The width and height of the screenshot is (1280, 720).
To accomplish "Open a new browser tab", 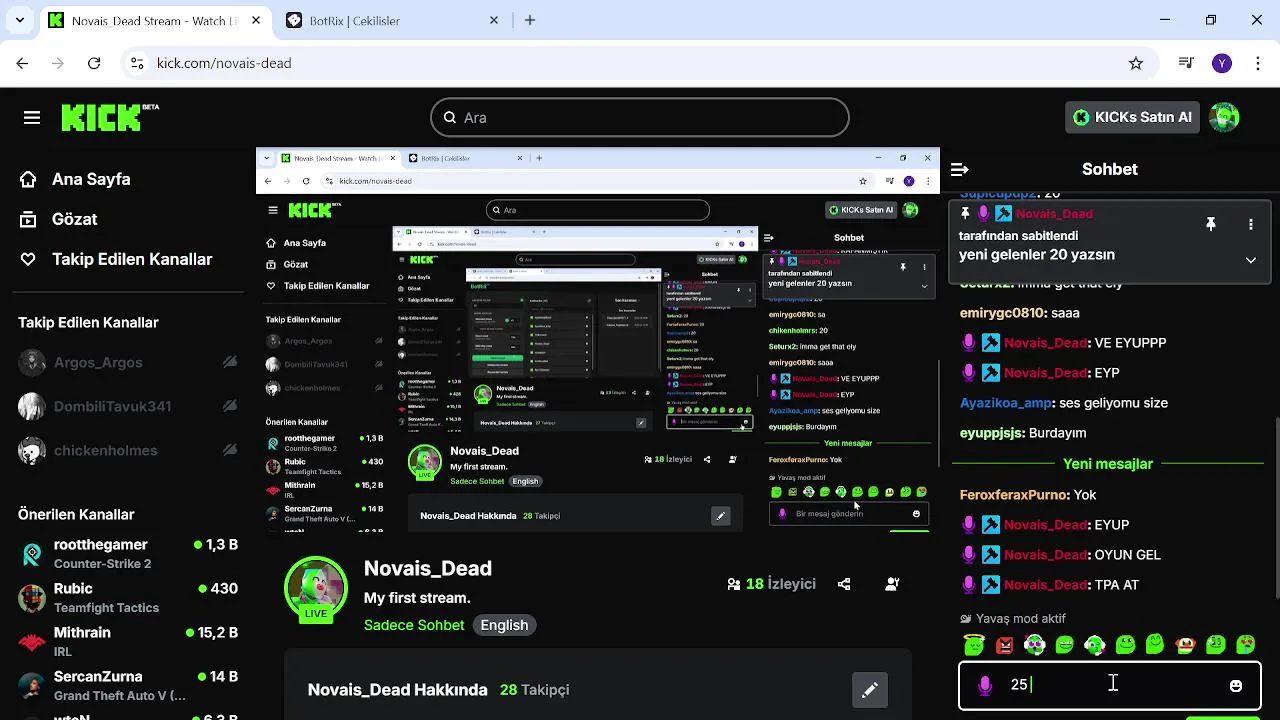I will click(x=530, y=20).
